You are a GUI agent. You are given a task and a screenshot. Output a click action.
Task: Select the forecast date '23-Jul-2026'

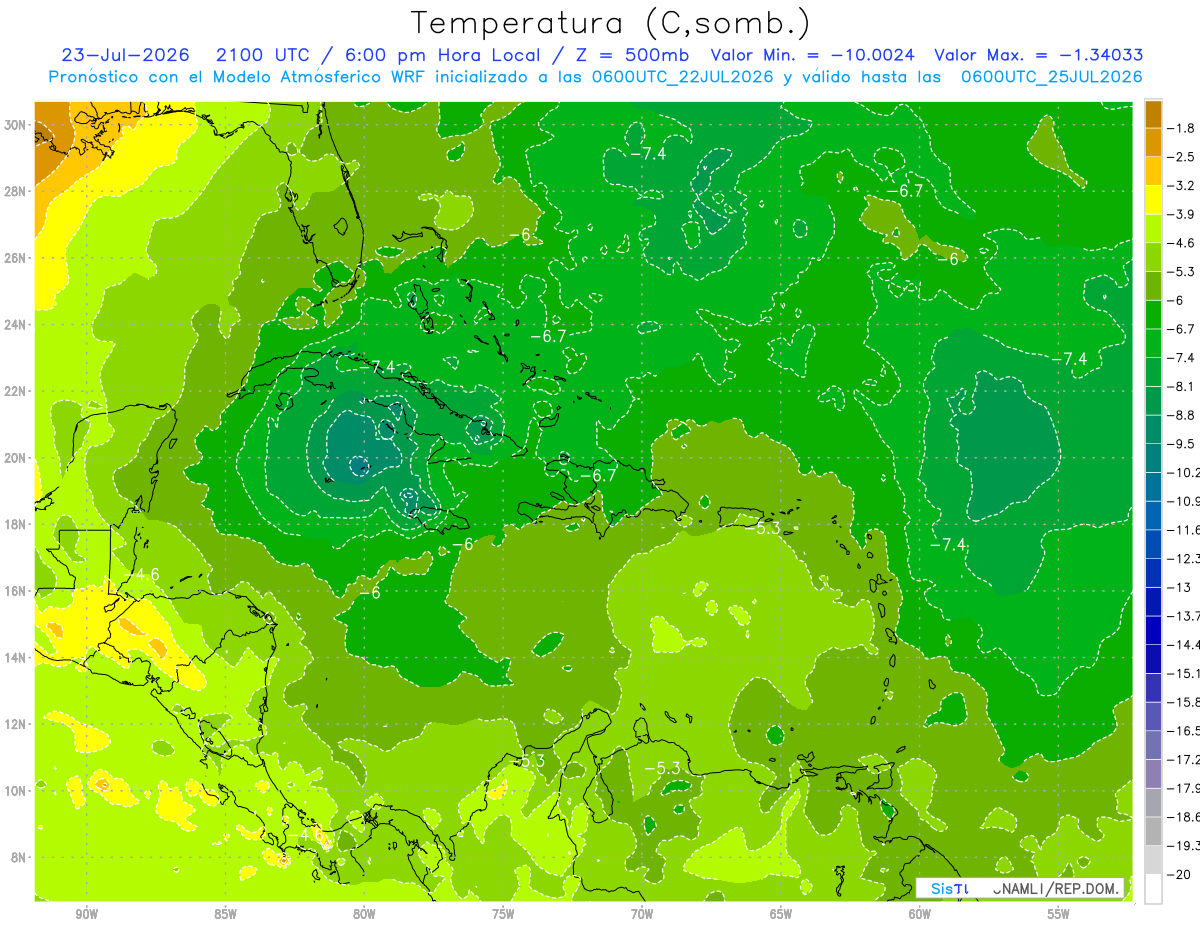pos(126,55)
